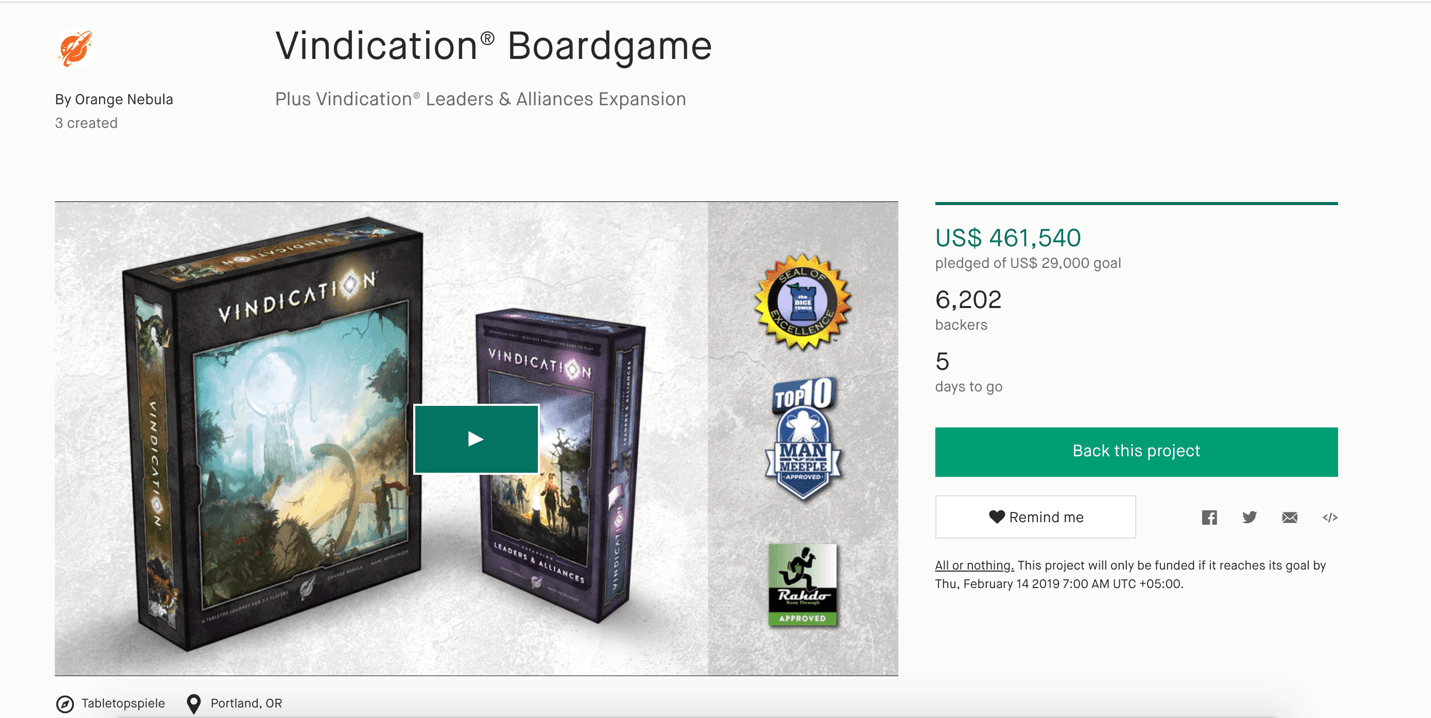Click the Portland location pin icon
The height and width of the screenshot is (718, 1431).
pos(194,704)
